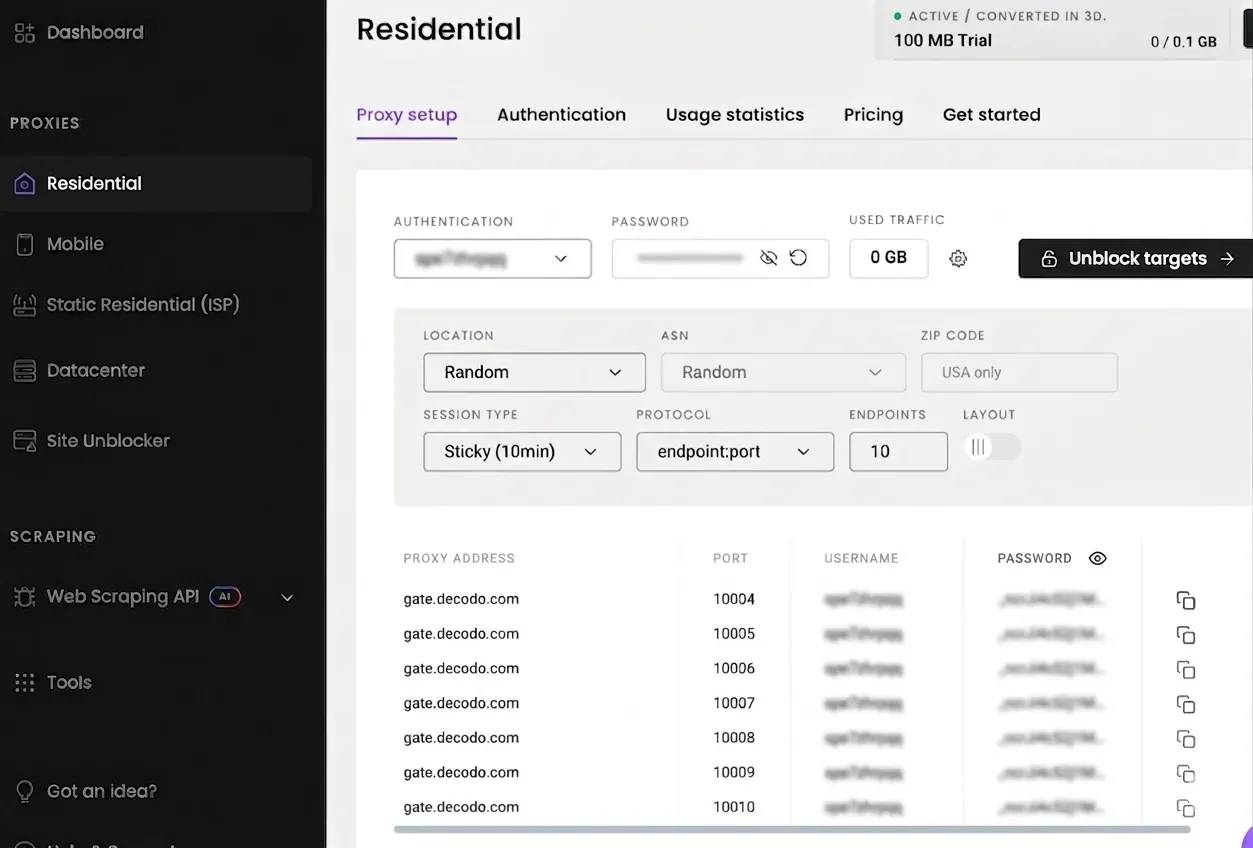Open Session Type dropdown Sticky (10min)
The image size is (1253, 848).
tap(521, 452)
